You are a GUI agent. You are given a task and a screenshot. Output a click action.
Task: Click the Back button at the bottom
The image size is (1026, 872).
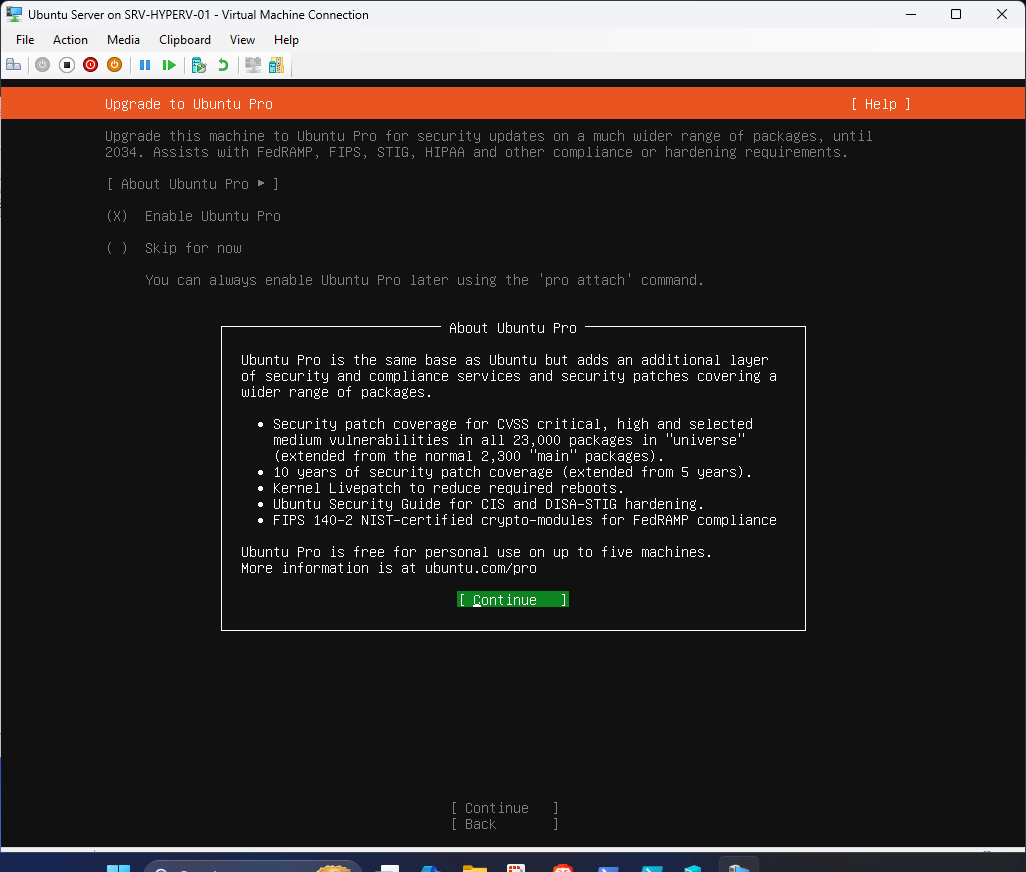pos(504,824)
